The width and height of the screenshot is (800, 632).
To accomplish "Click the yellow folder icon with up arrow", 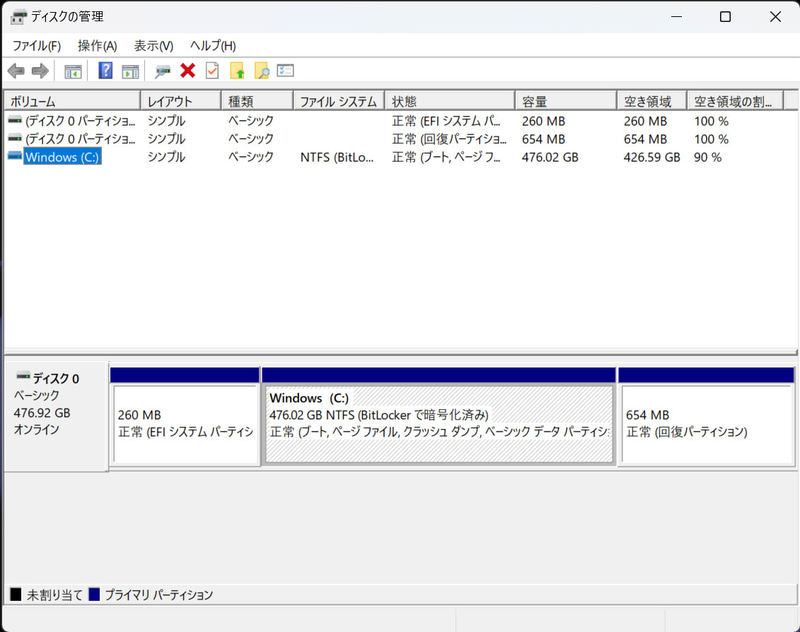I will tap(236, 70).
